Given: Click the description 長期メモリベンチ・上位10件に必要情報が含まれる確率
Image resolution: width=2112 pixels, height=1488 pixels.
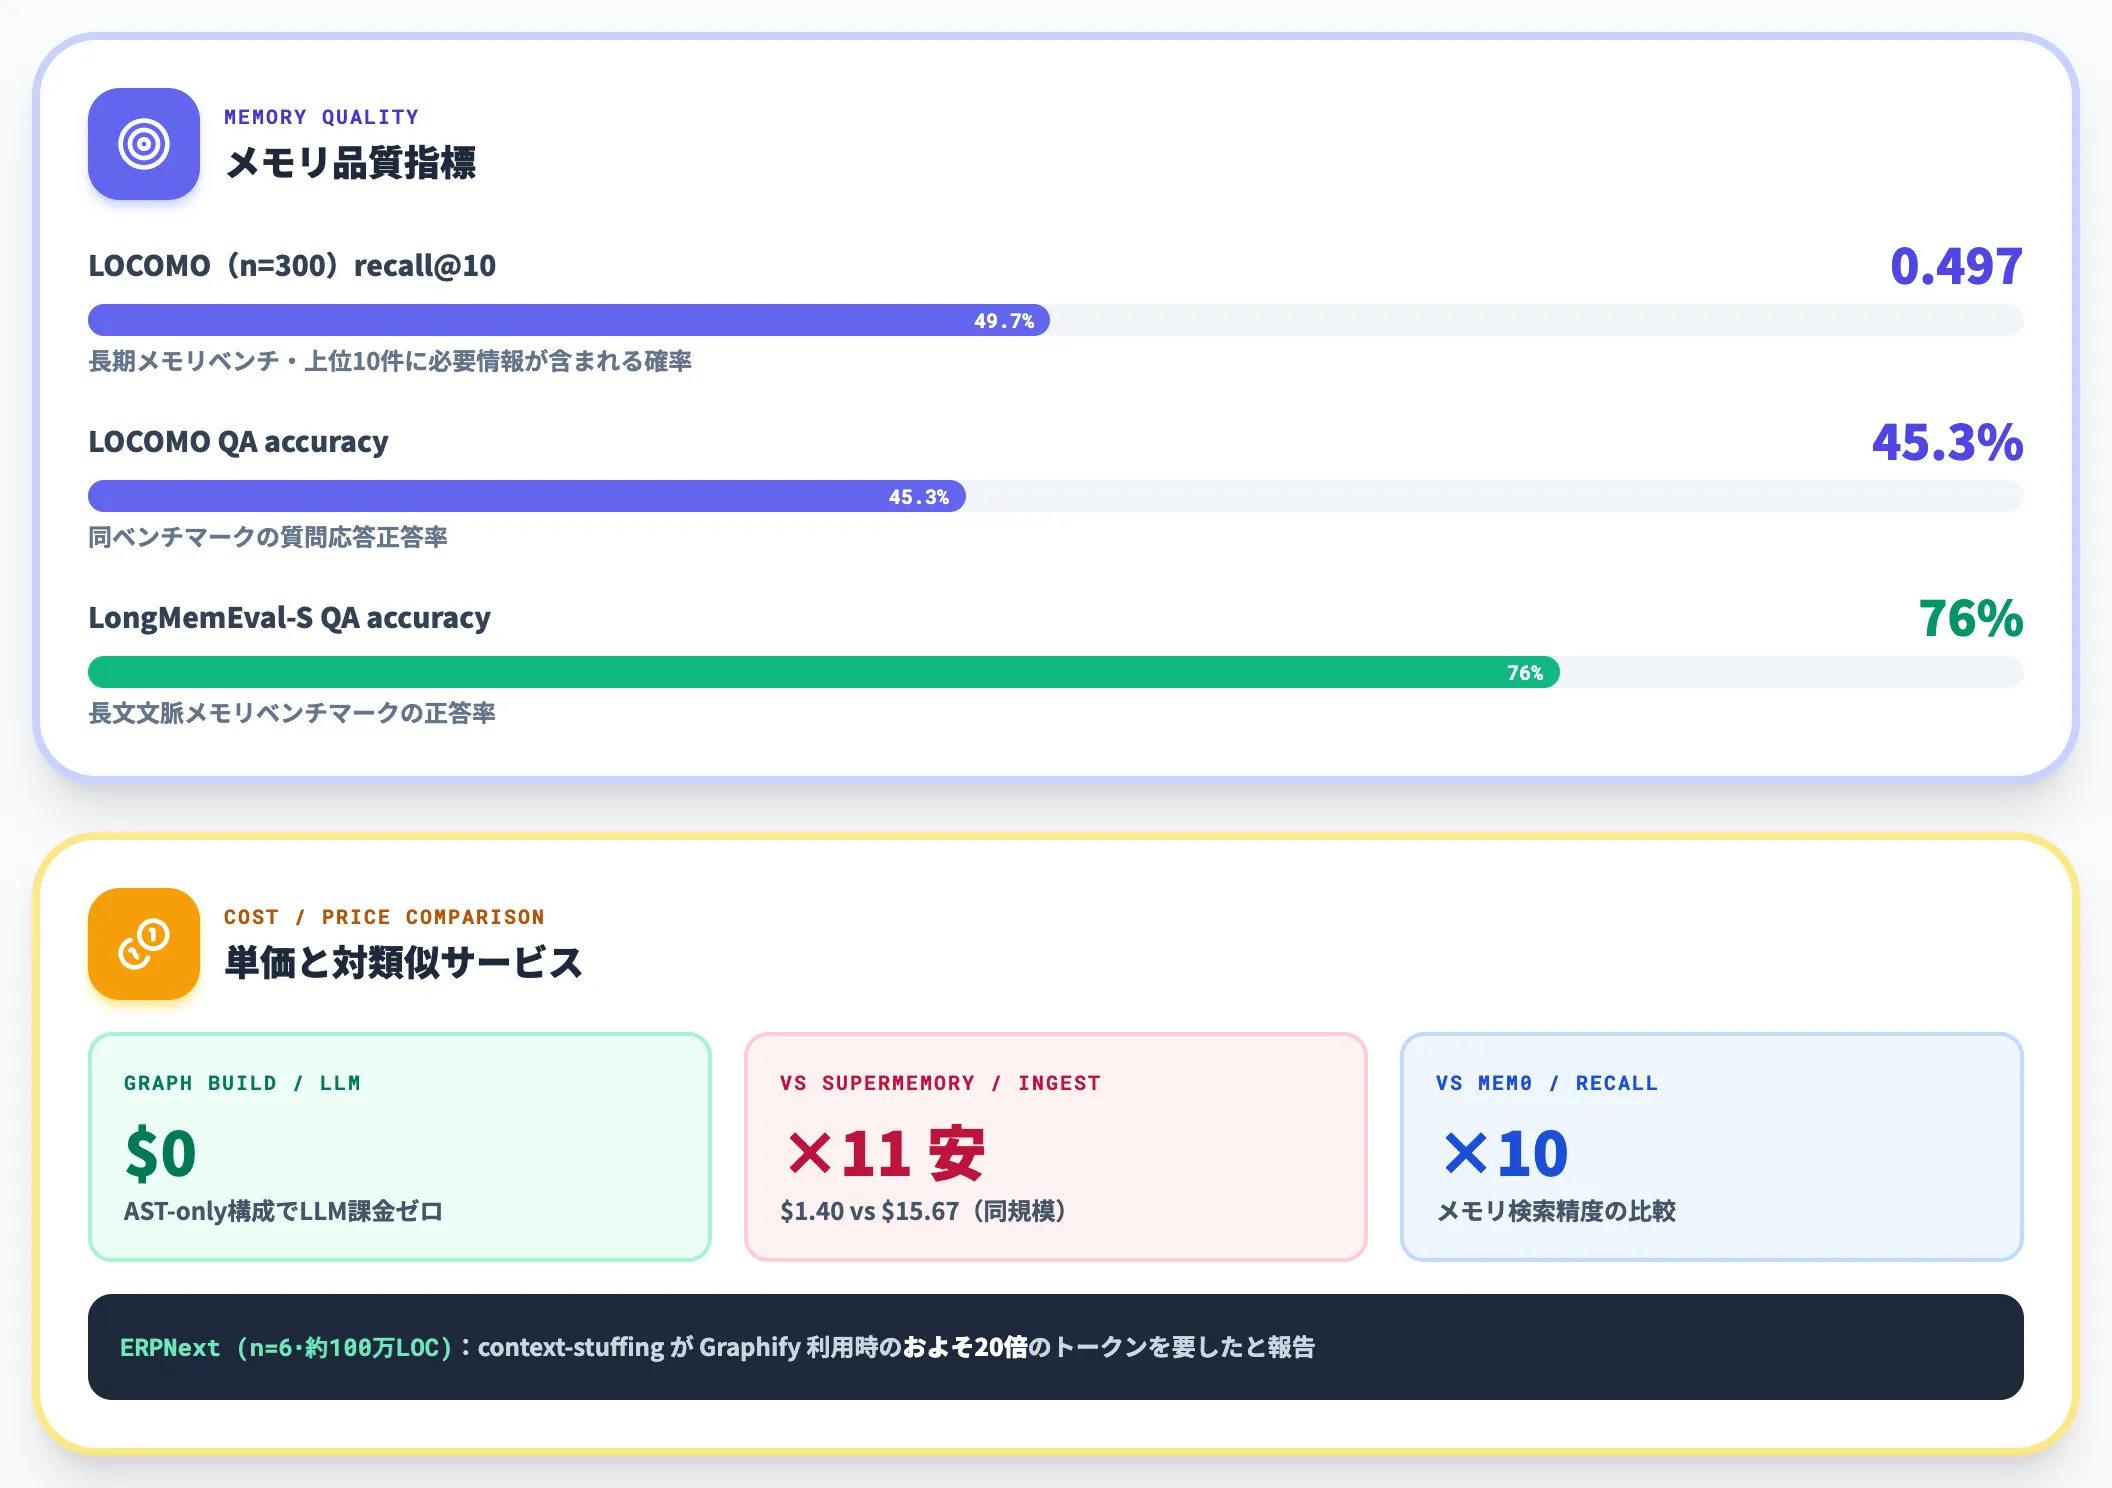Looking at the screenshot, I should (390, 361).
